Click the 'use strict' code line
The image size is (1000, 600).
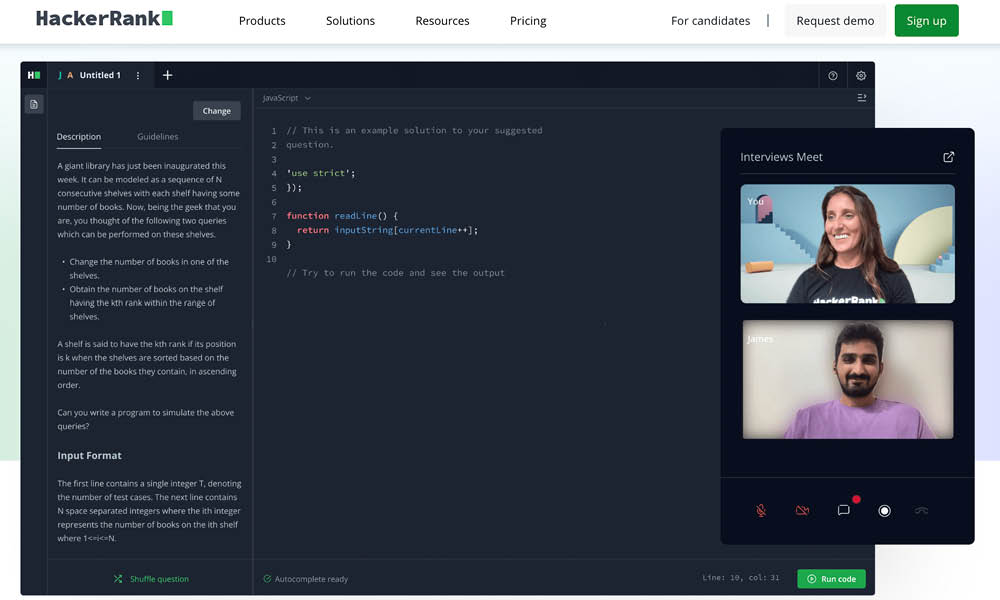pyautogui.click(x=321, y=173)
